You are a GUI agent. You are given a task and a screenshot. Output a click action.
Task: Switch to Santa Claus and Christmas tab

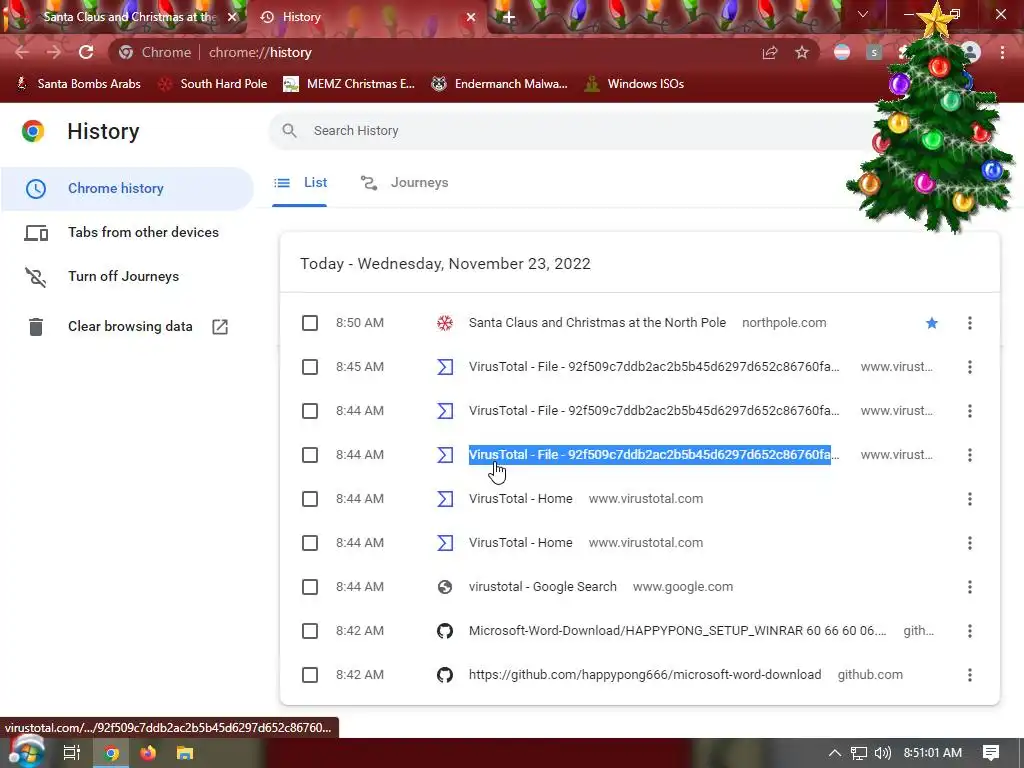coord(127,17)
